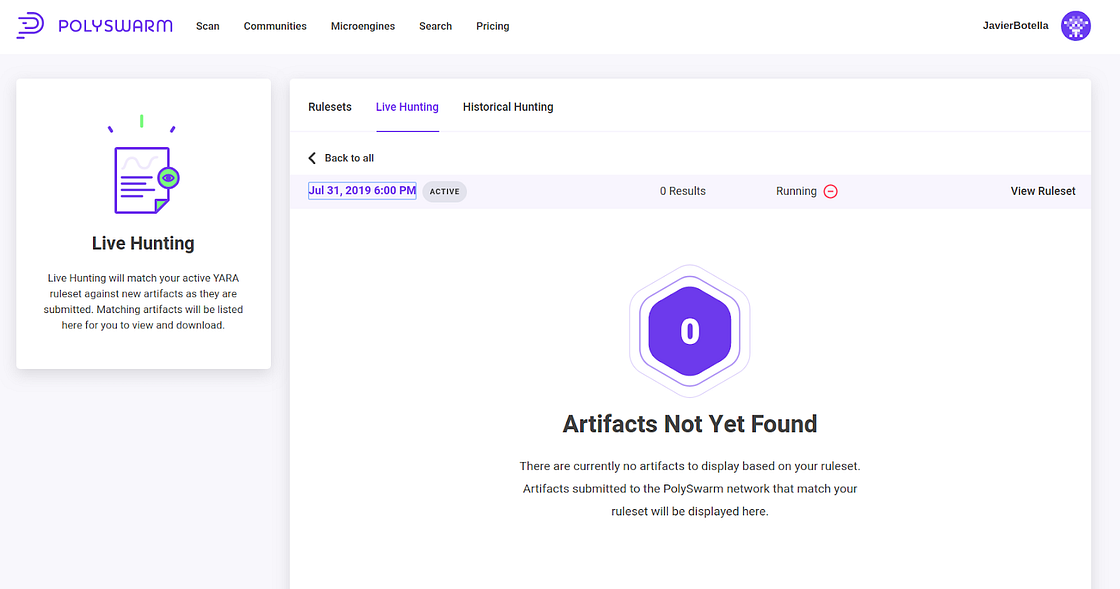Open JavierBotella's profile avatar
Screen dimensions: 1120x589
tap(1075, 26)
